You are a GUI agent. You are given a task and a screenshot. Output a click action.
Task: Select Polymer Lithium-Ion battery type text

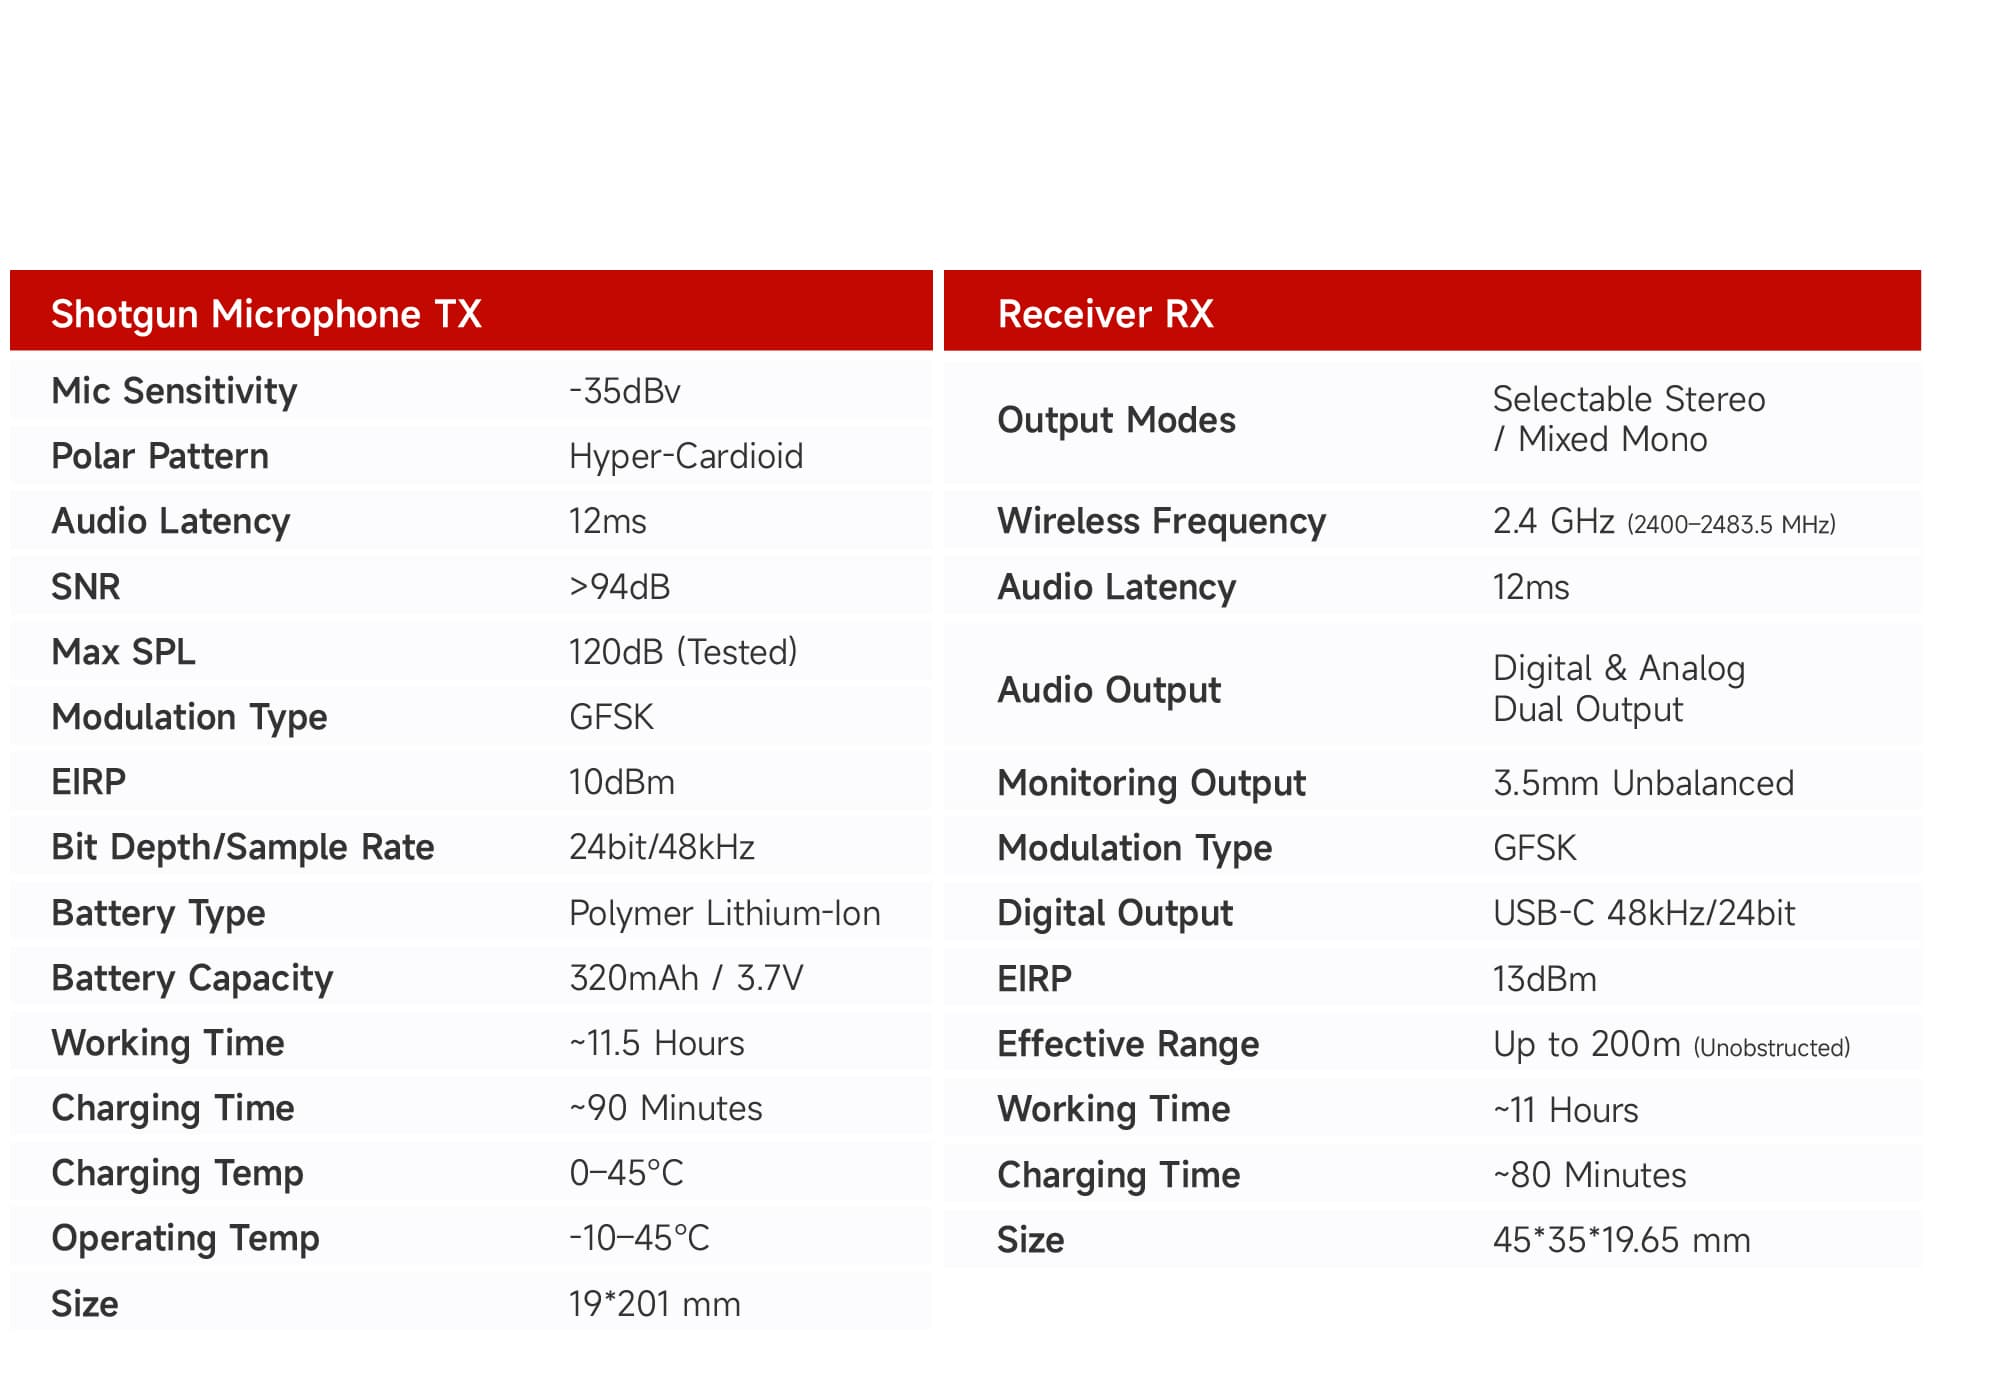point(724,912)
